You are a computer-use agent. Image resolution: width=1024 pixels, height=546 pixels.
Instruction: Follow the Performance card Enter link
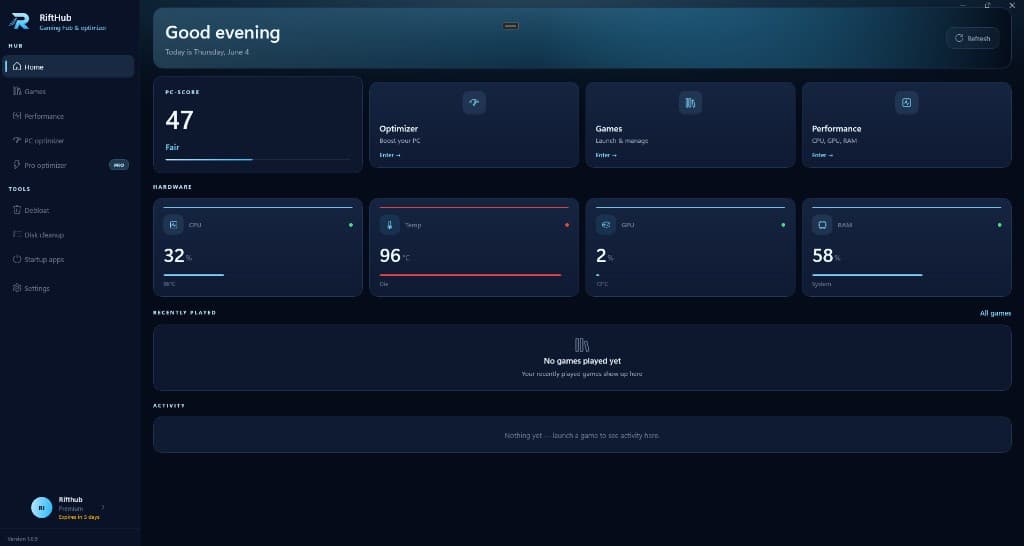[822, 155]
